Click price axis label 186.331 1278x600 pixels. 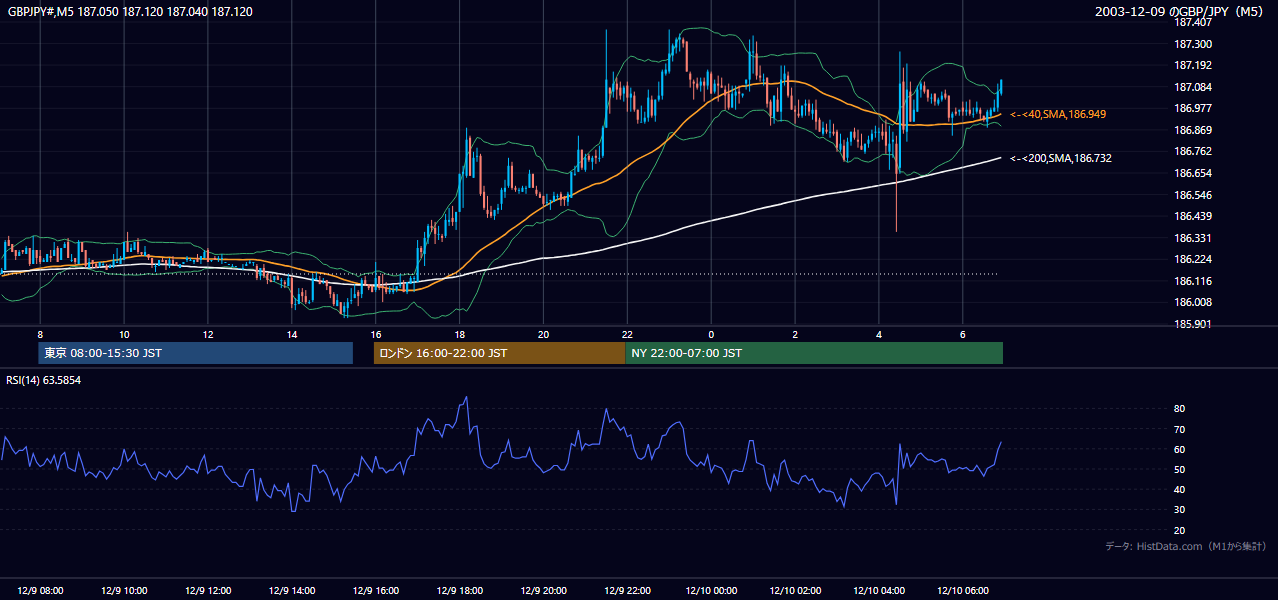[x=1194, y=238]
